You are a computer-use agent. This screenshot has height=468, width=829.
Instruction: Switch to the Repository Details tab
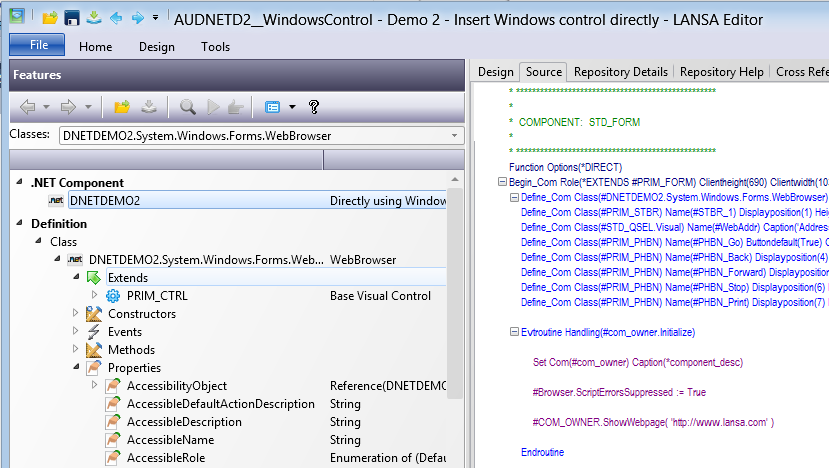coord(620,72)
